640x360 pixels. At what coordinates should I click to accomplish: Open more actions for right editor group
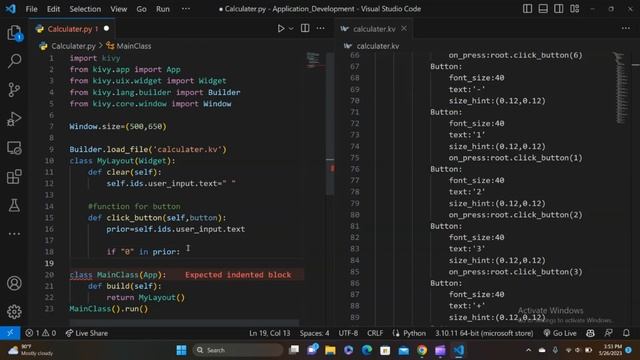coord(626,28)
